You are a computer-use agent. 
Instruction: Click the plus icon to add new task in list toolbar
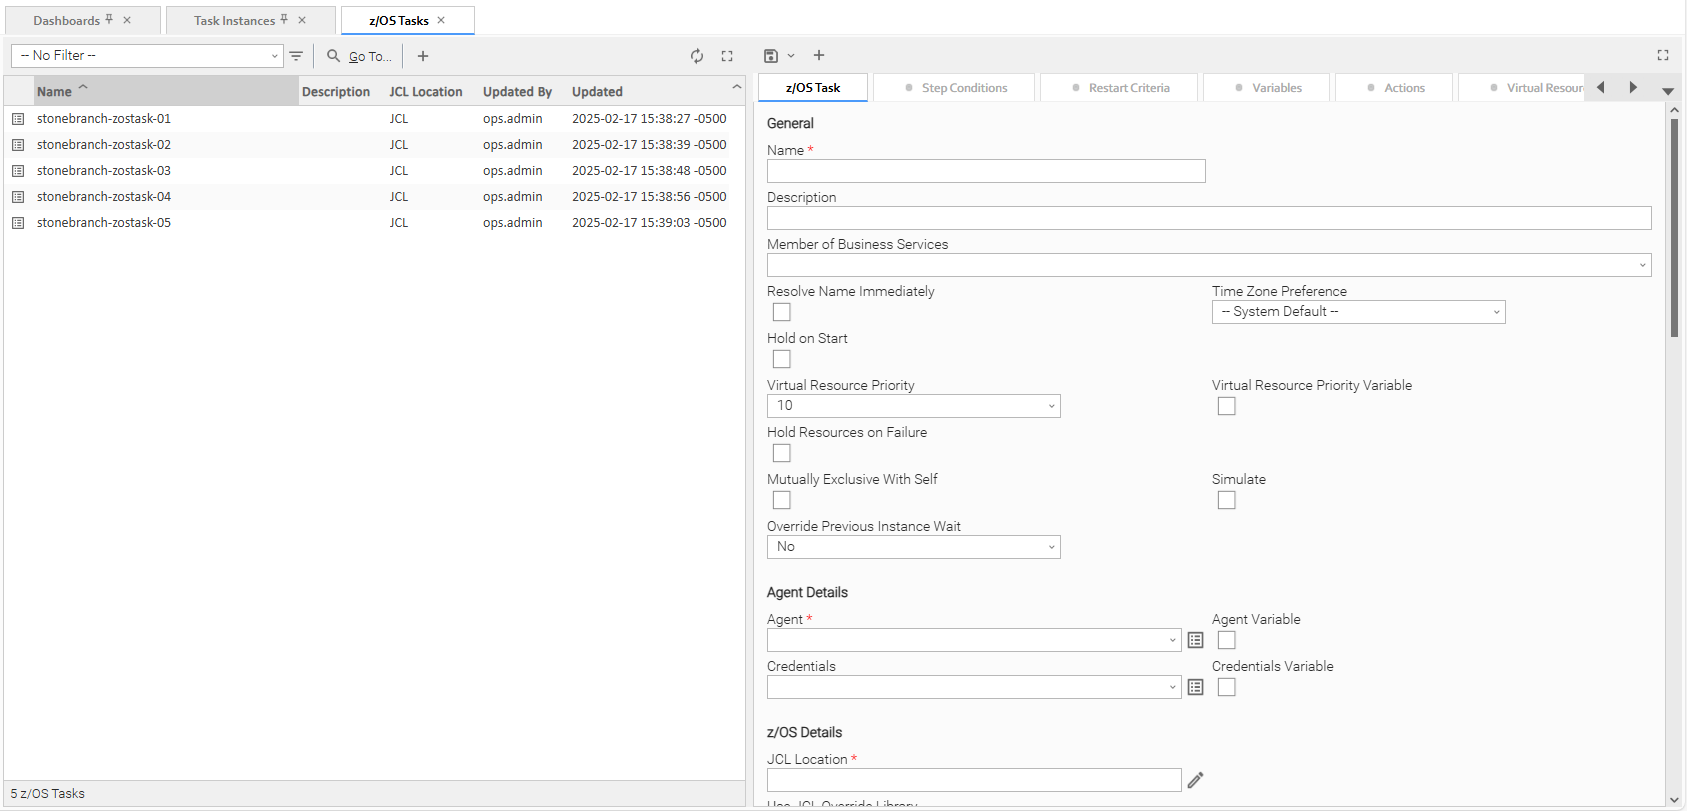(423, 56)
